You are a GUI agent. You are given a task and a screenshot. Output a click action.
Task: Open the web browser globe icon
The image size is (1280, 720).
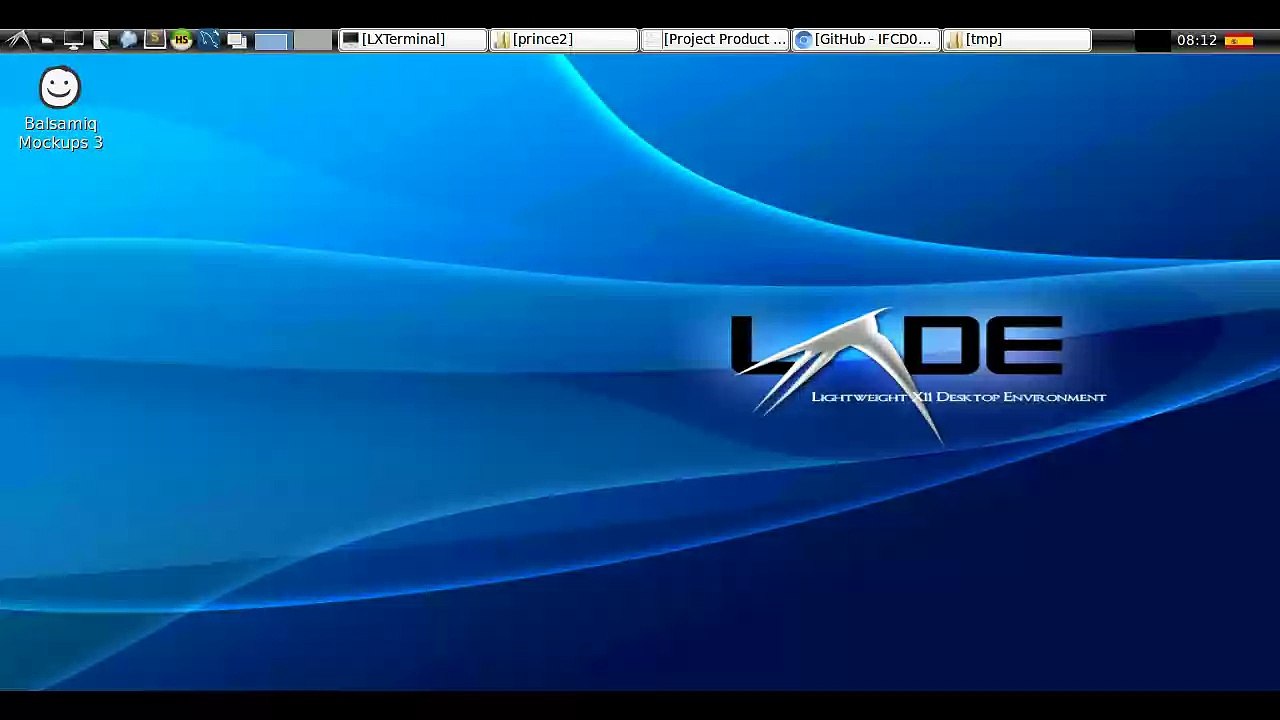(x=128, y=40)
